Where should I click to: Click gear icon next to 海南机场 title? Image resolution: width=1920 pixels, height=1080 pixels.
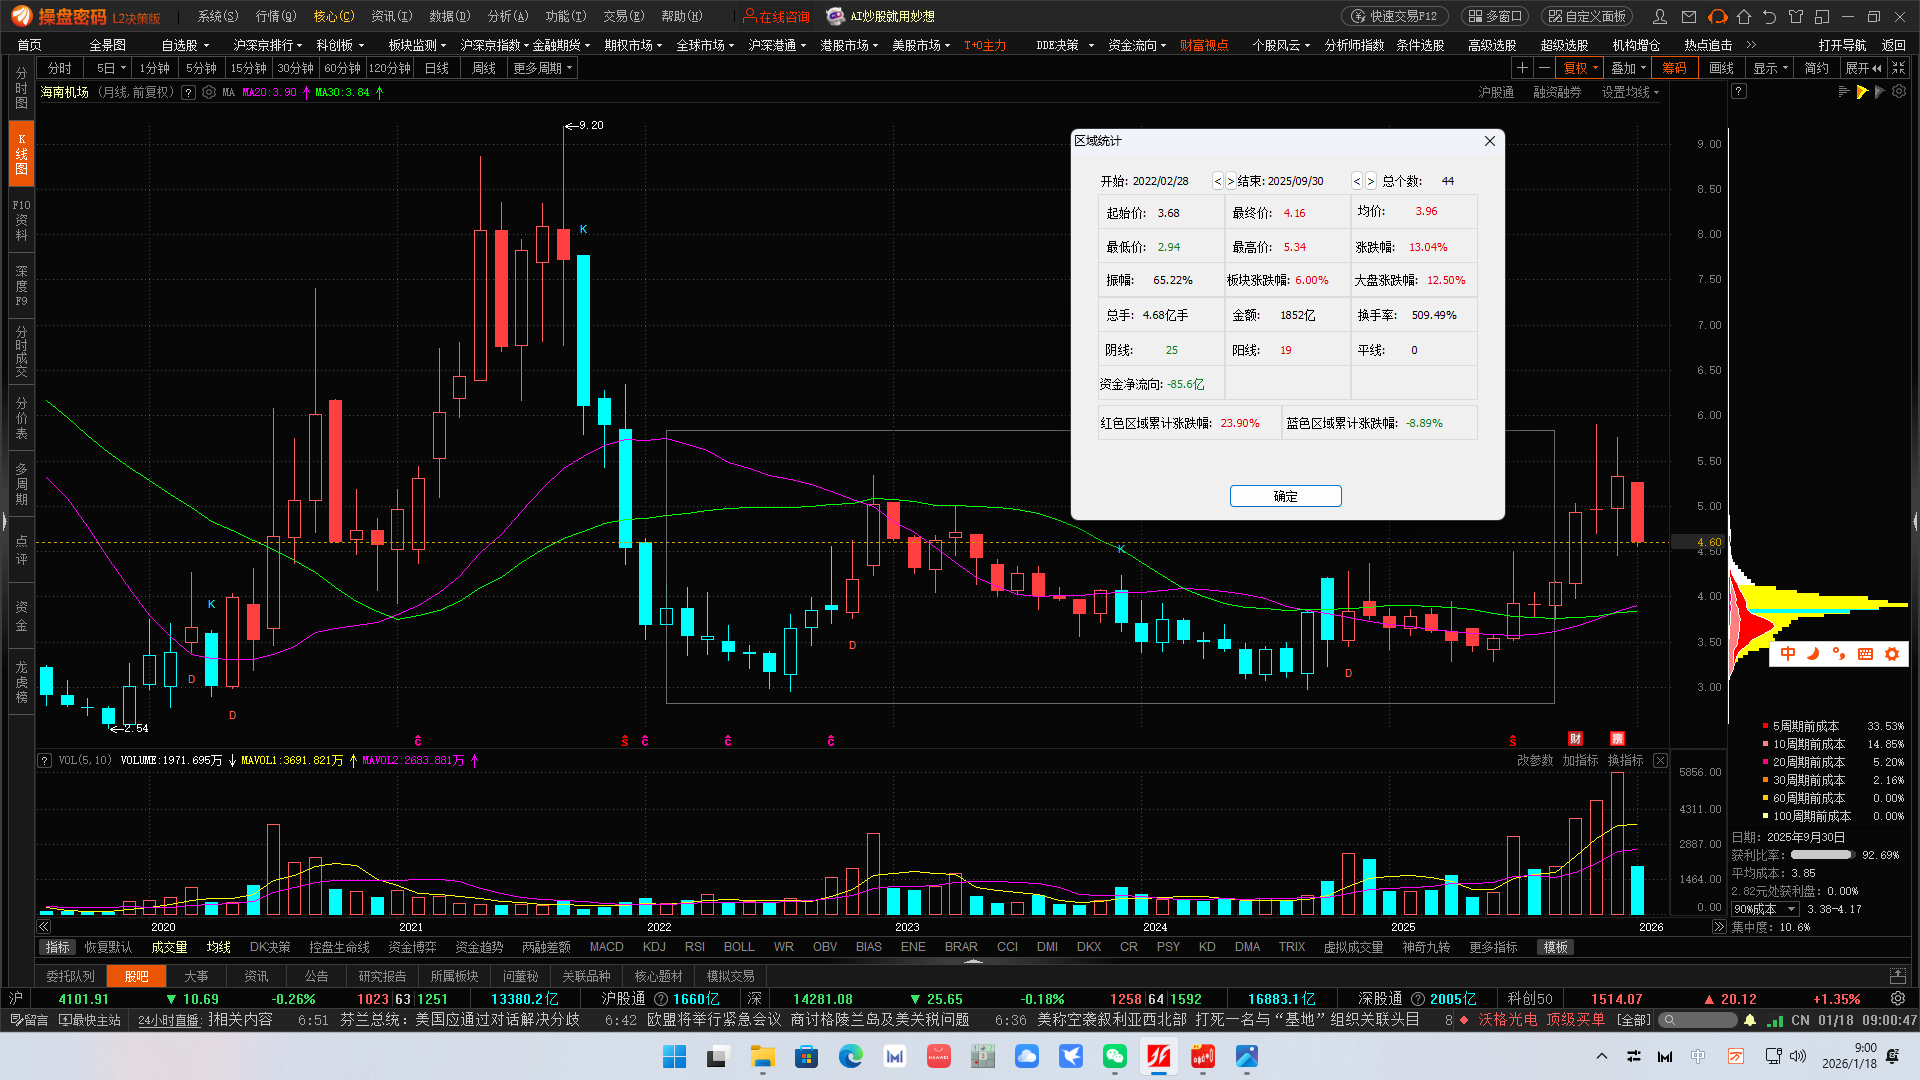pos(209,92)
